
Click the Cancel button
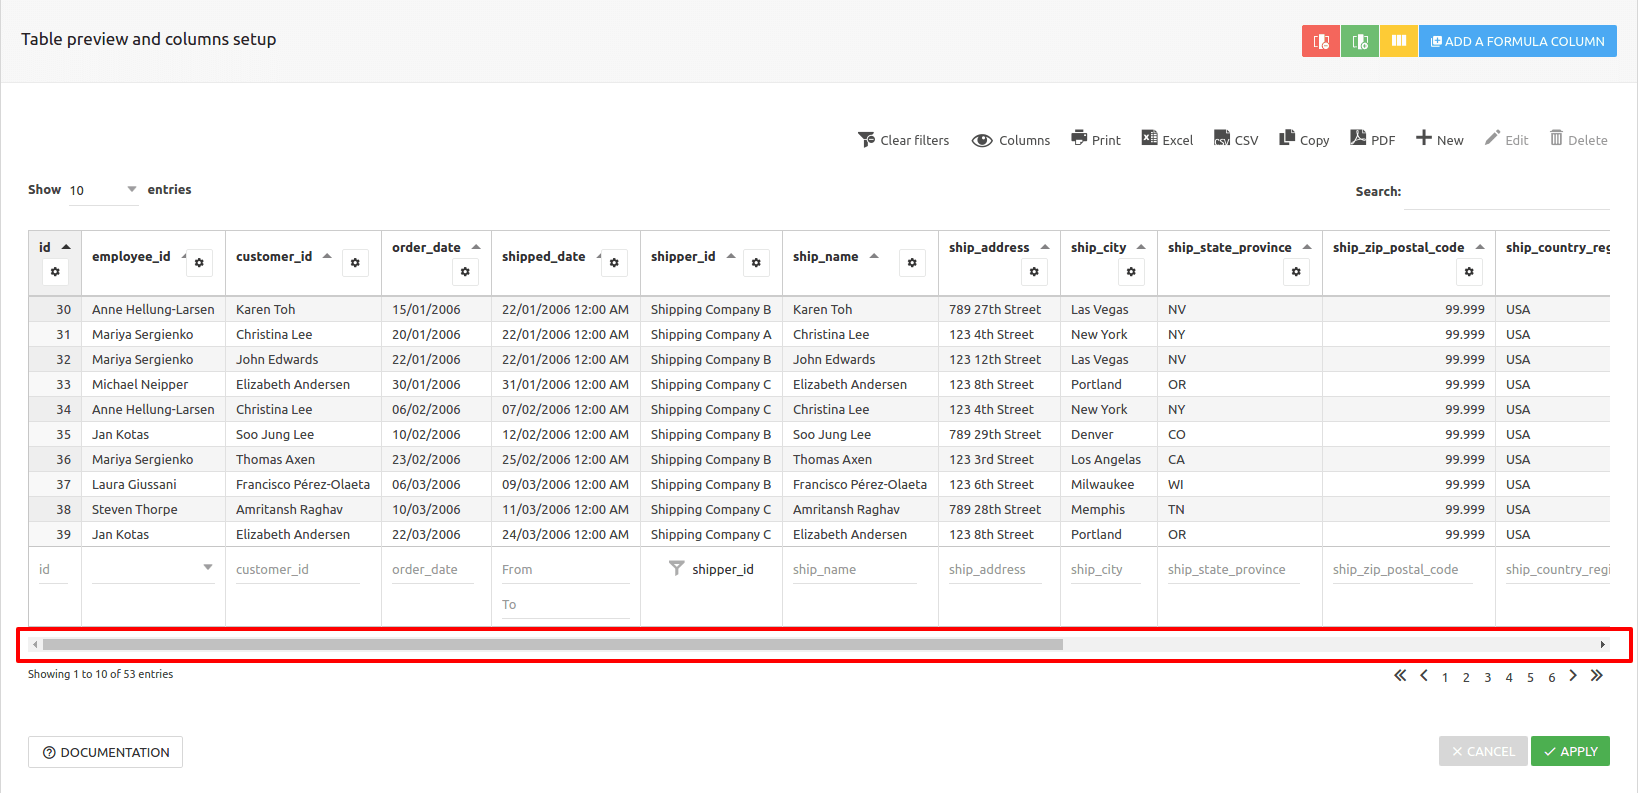coord(1483,751)
